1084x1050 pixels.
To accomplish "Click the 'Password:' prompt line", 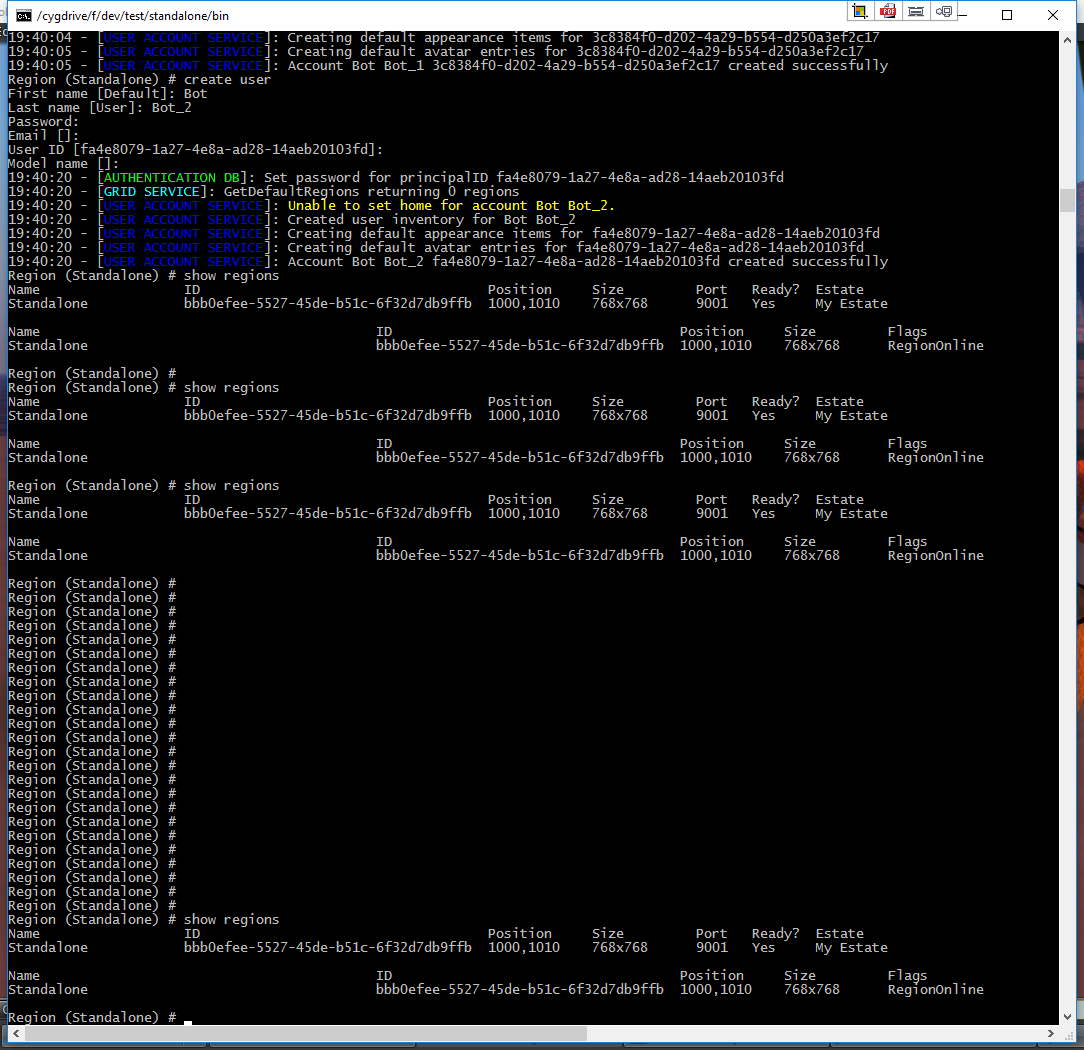I will click(x=43, y=122).
